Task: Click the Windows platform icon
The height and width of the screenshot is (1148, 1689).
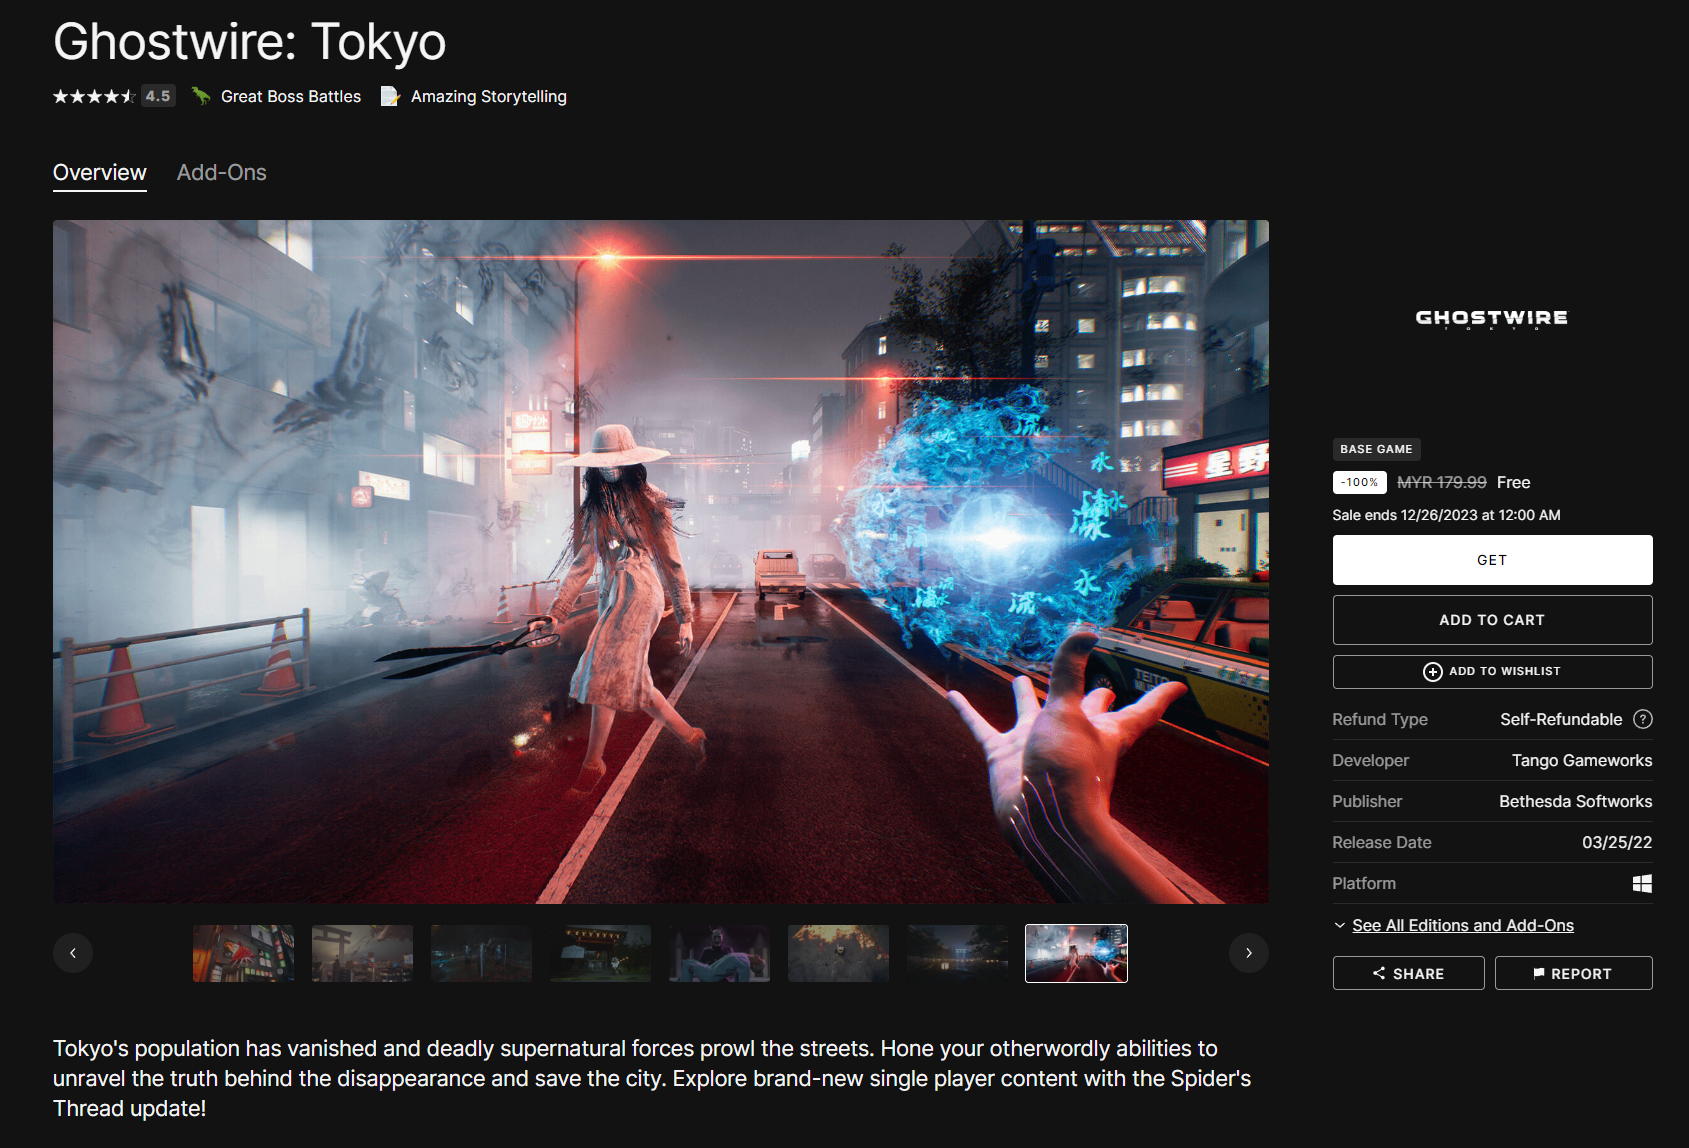Action: click(x=1642, y=883)
